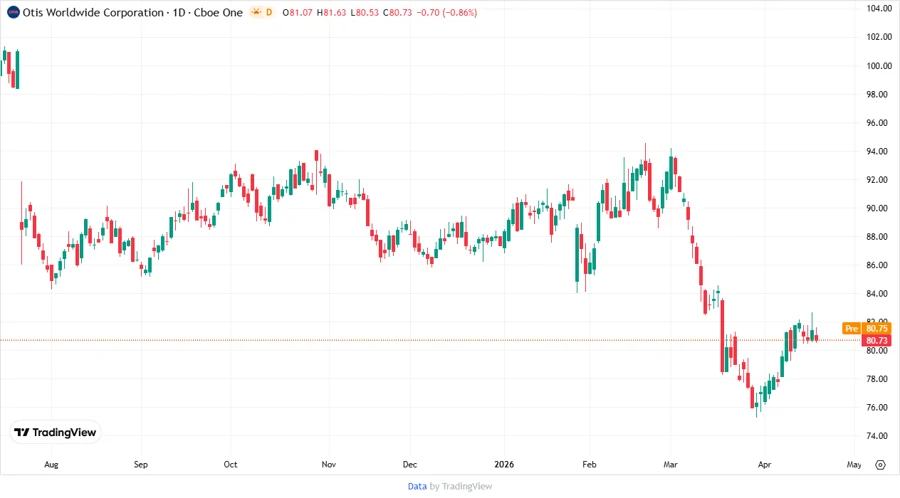
Task: Click the Dec label on the time axis
Action: 410,464
